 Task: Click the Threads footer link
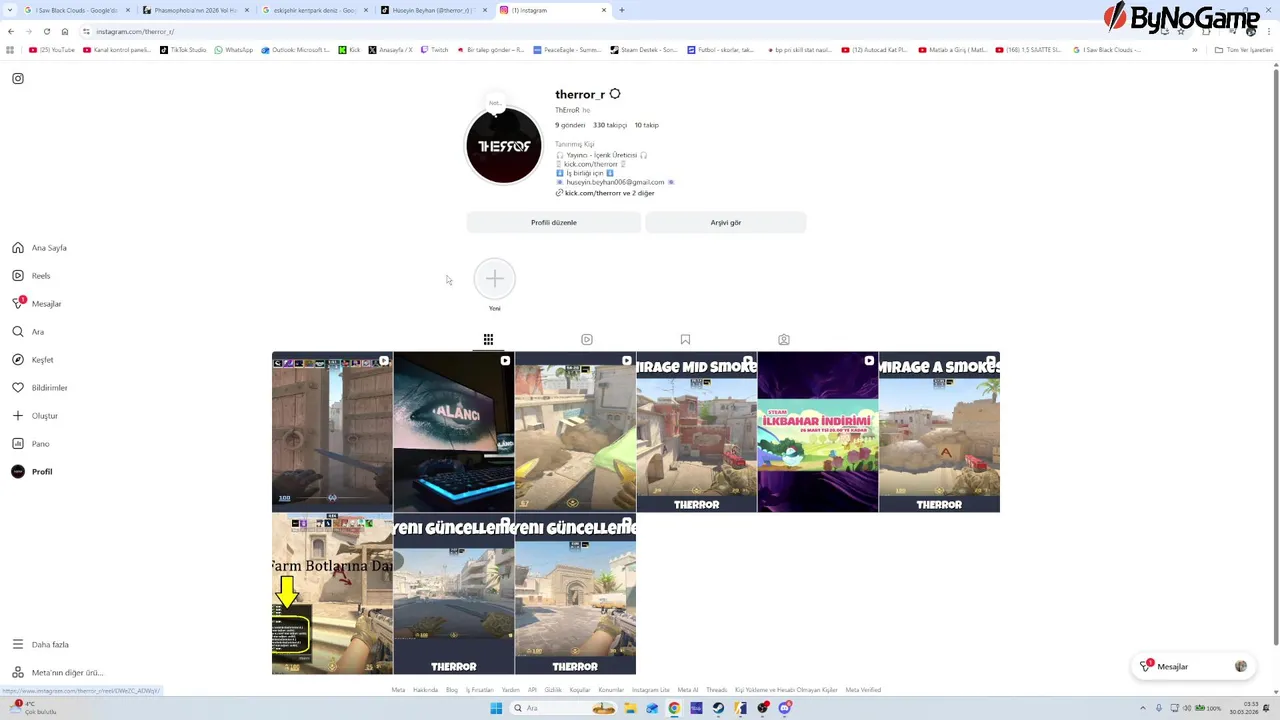(716, 690)
